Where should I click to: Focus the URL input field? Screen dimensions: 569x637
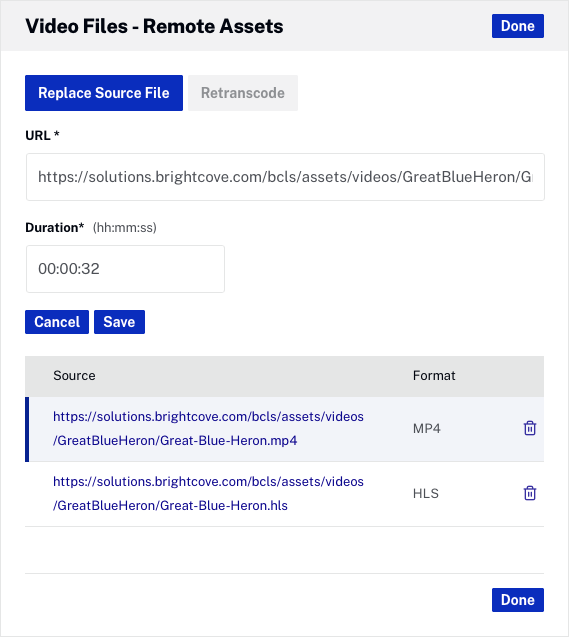click(x=285, y=177)
